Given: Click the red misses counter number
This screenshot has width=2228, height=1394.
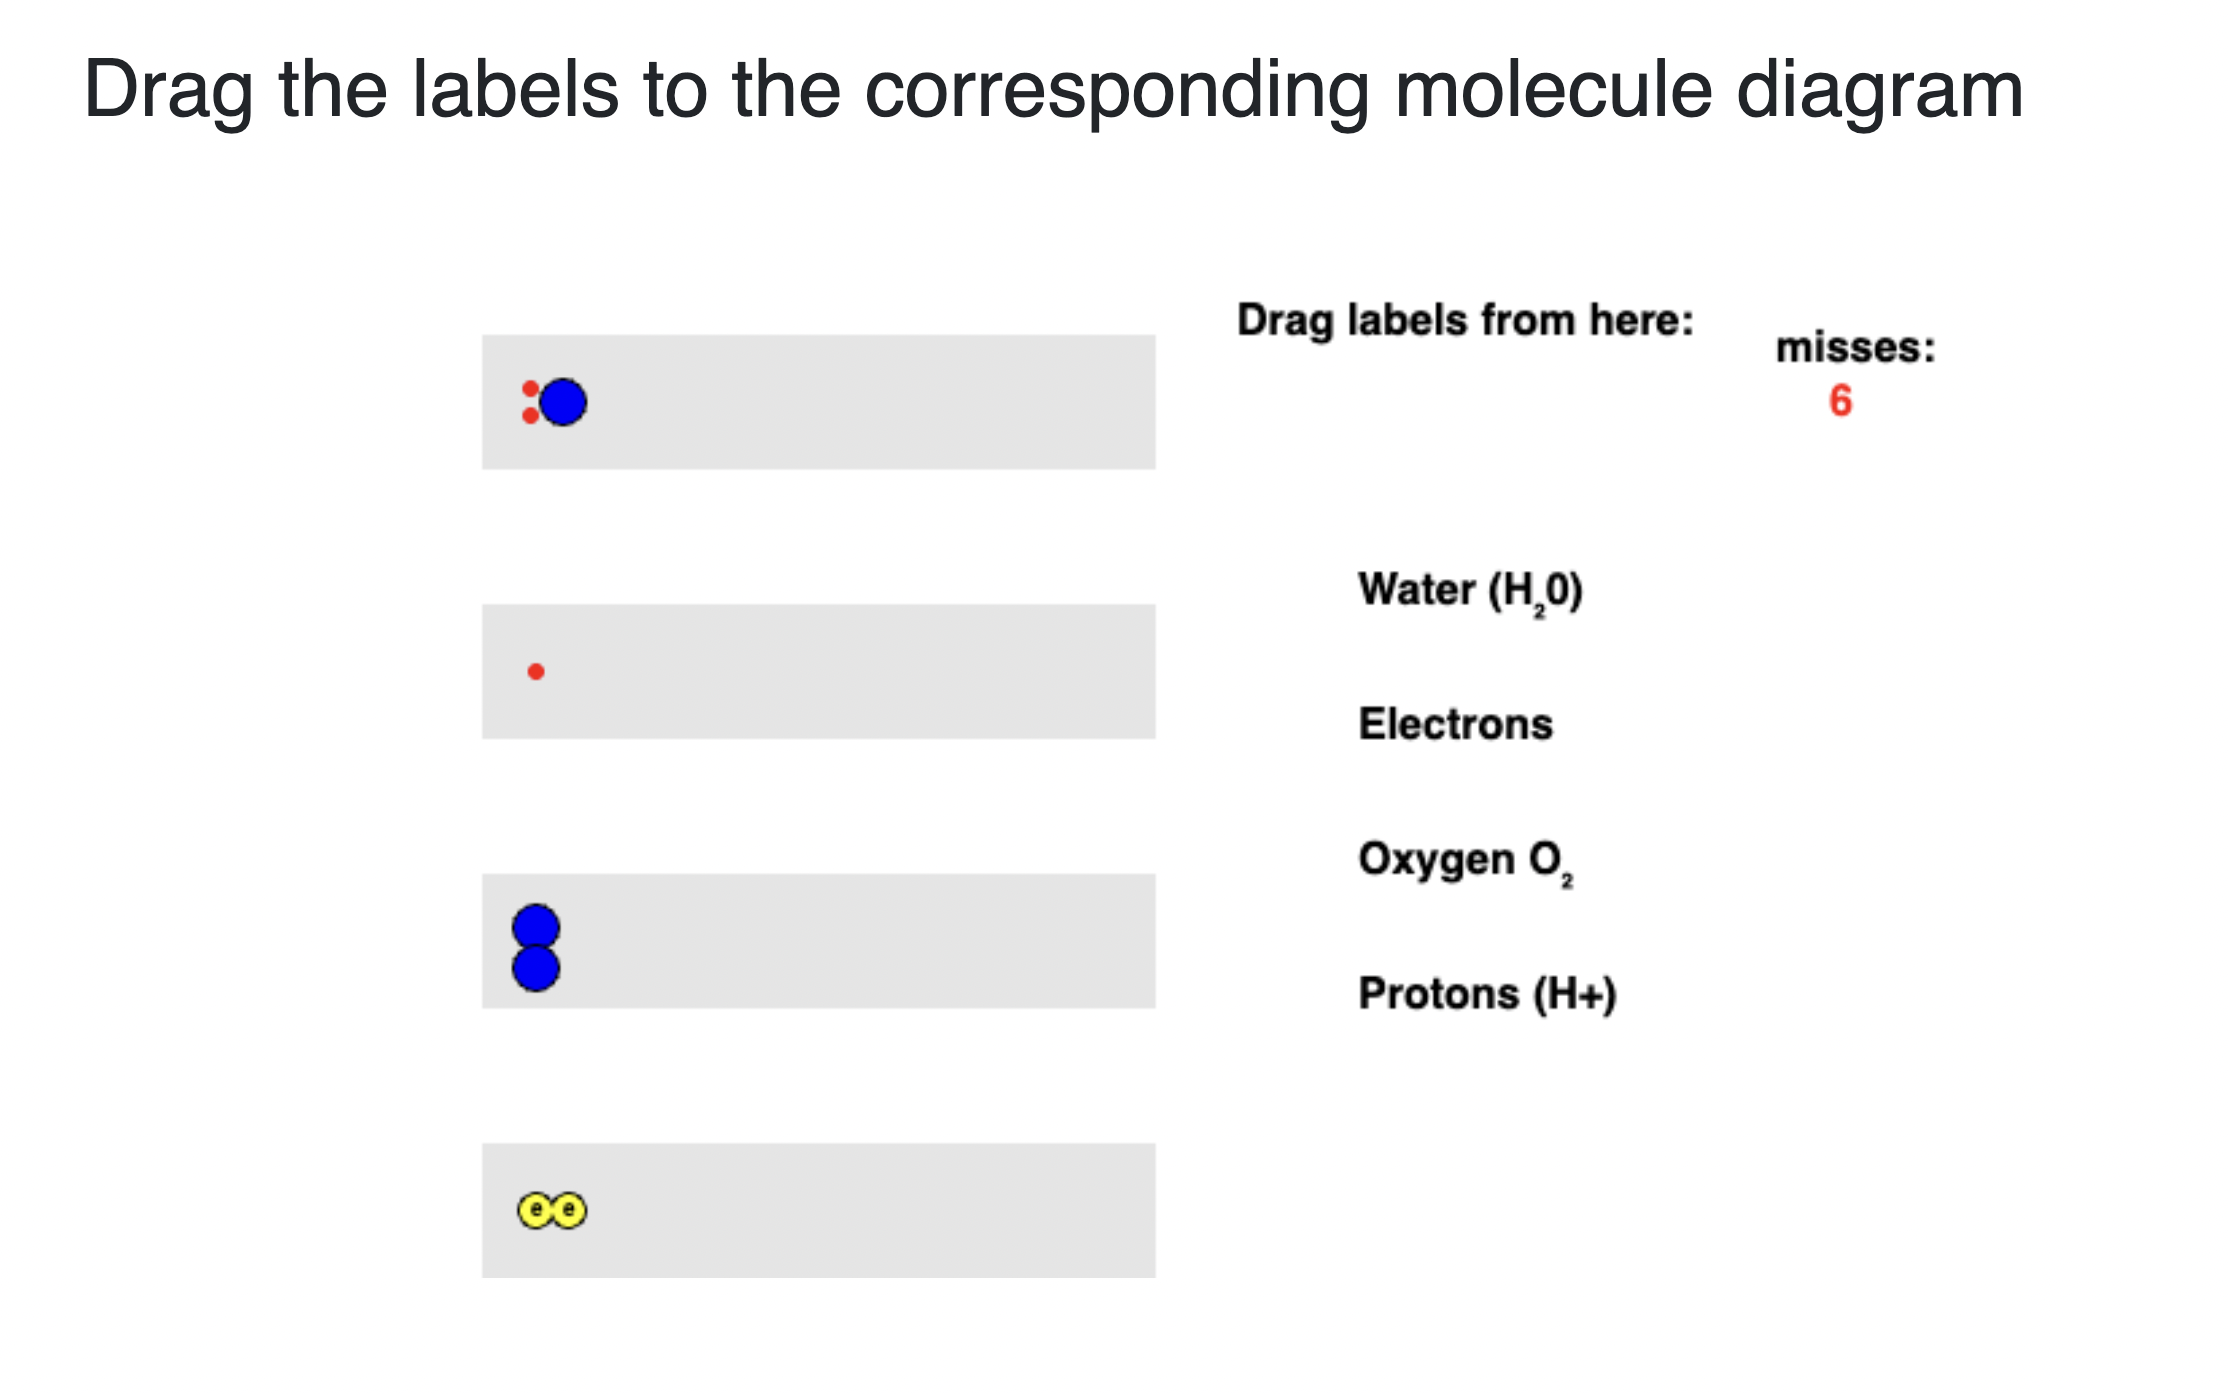Looking at the screenshot, I should coord(1840,401).
